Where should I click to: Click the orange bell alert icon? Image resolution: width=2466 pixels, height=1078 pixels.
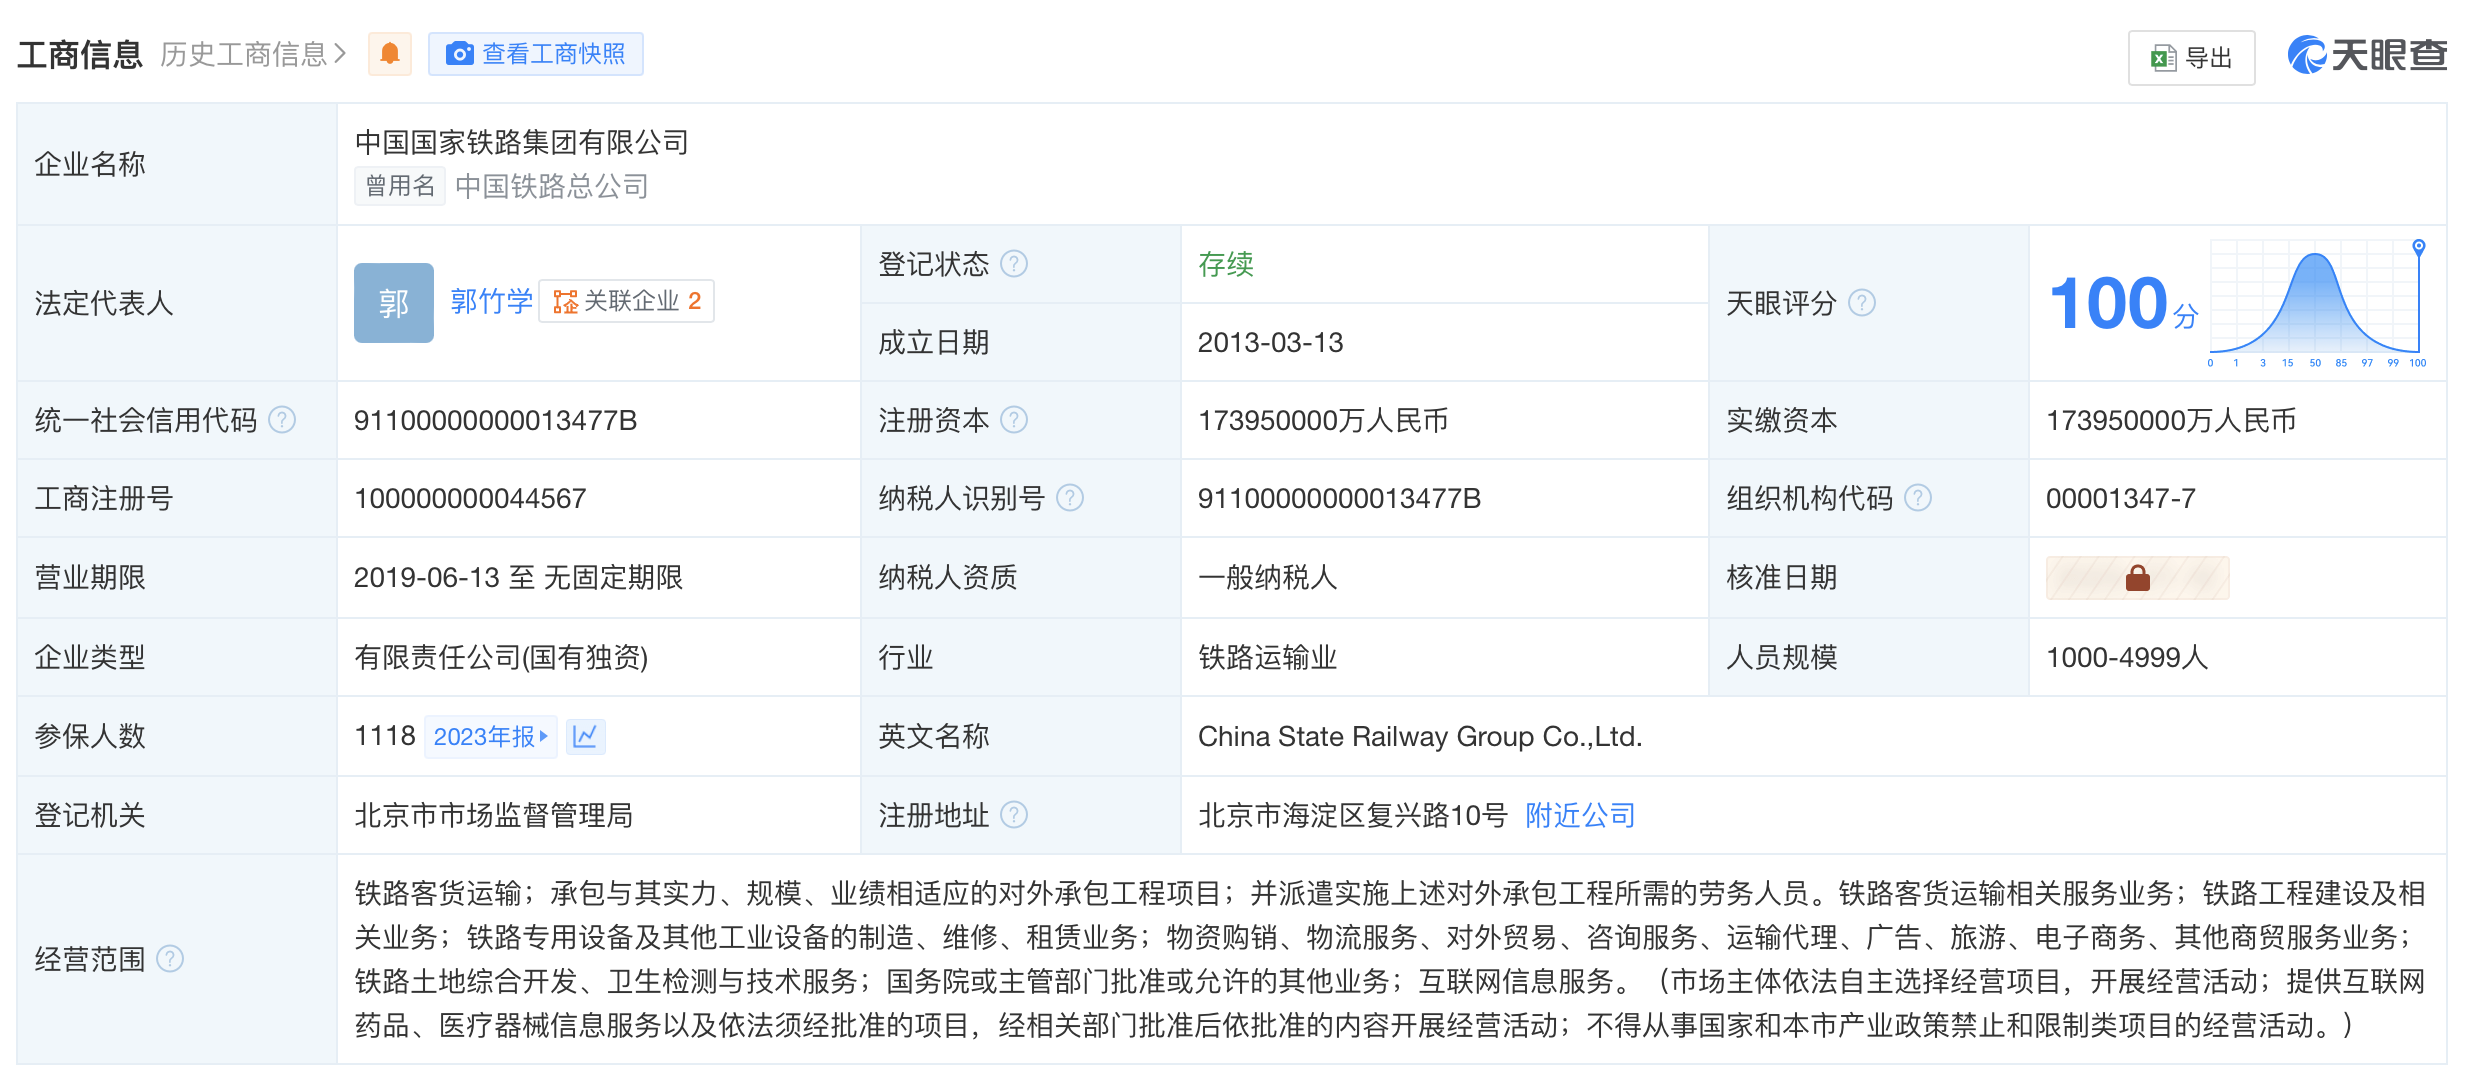tap(390, 54)
